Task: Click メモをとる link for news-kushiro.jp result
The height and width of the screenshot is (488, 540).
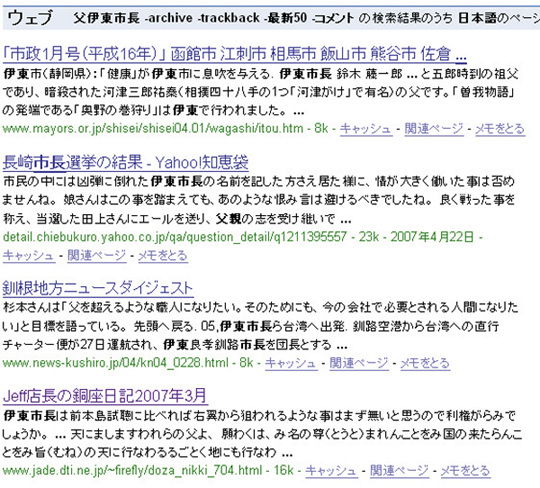Action: [425, 363]
